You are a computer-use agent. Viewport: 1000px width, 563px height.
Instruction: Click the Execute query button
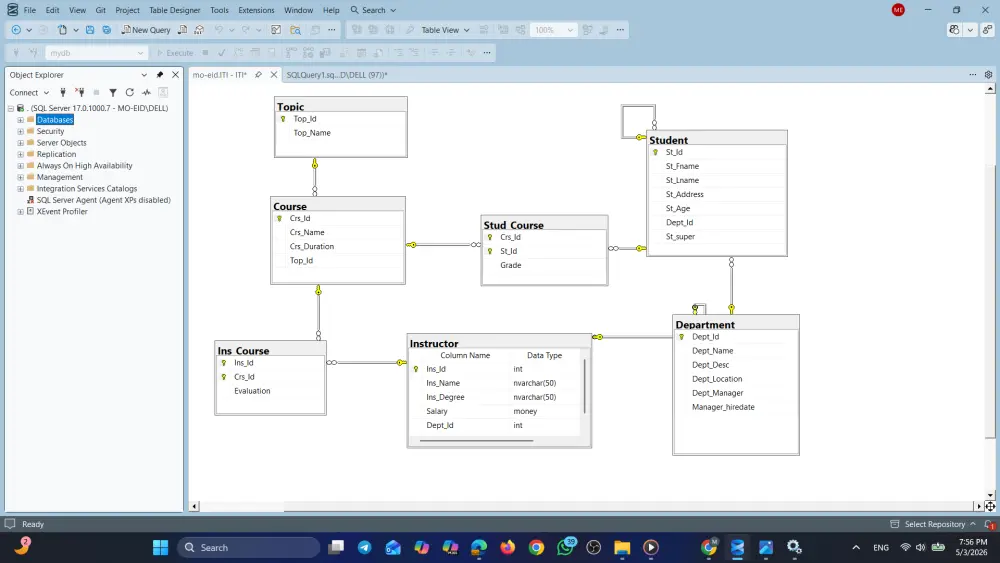[x=175, y=53]
